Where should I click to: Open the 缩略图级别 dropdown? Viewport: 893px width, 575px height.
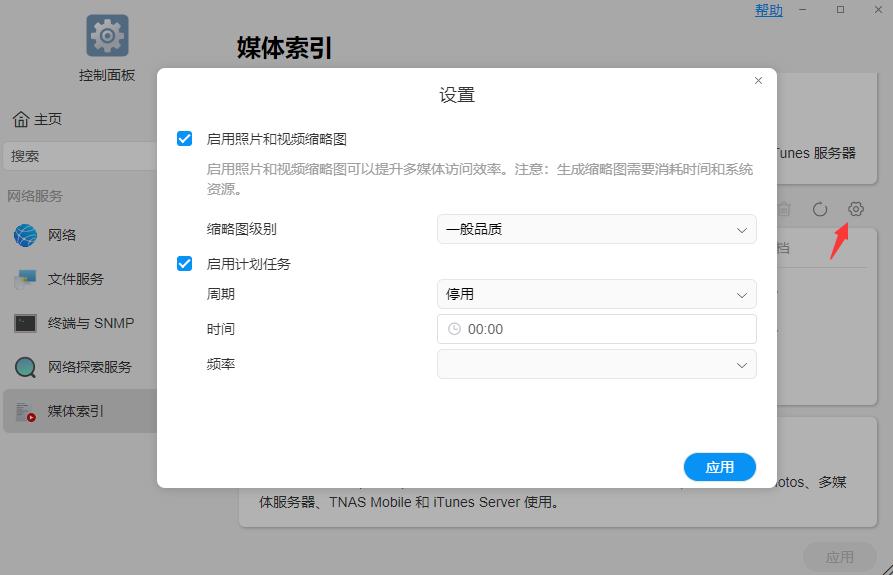click(x=596, y=229)
